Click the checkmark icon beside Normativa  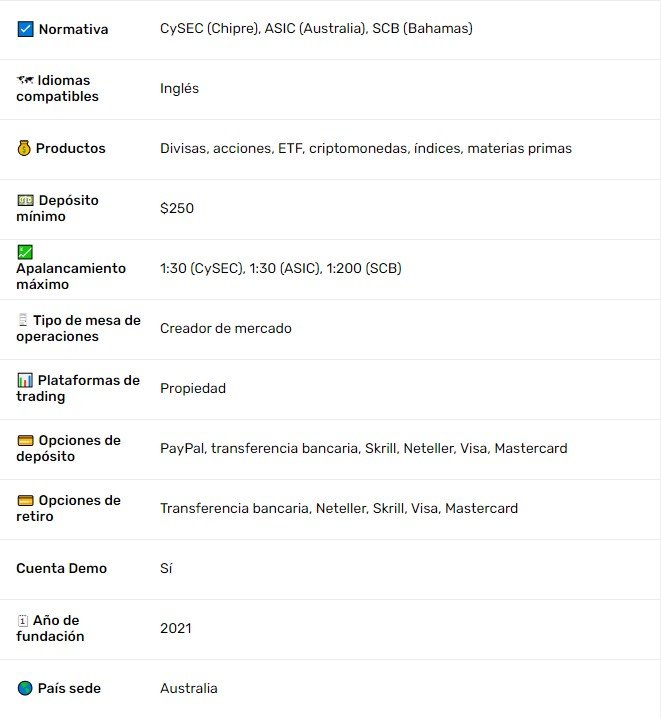point(25,29)
